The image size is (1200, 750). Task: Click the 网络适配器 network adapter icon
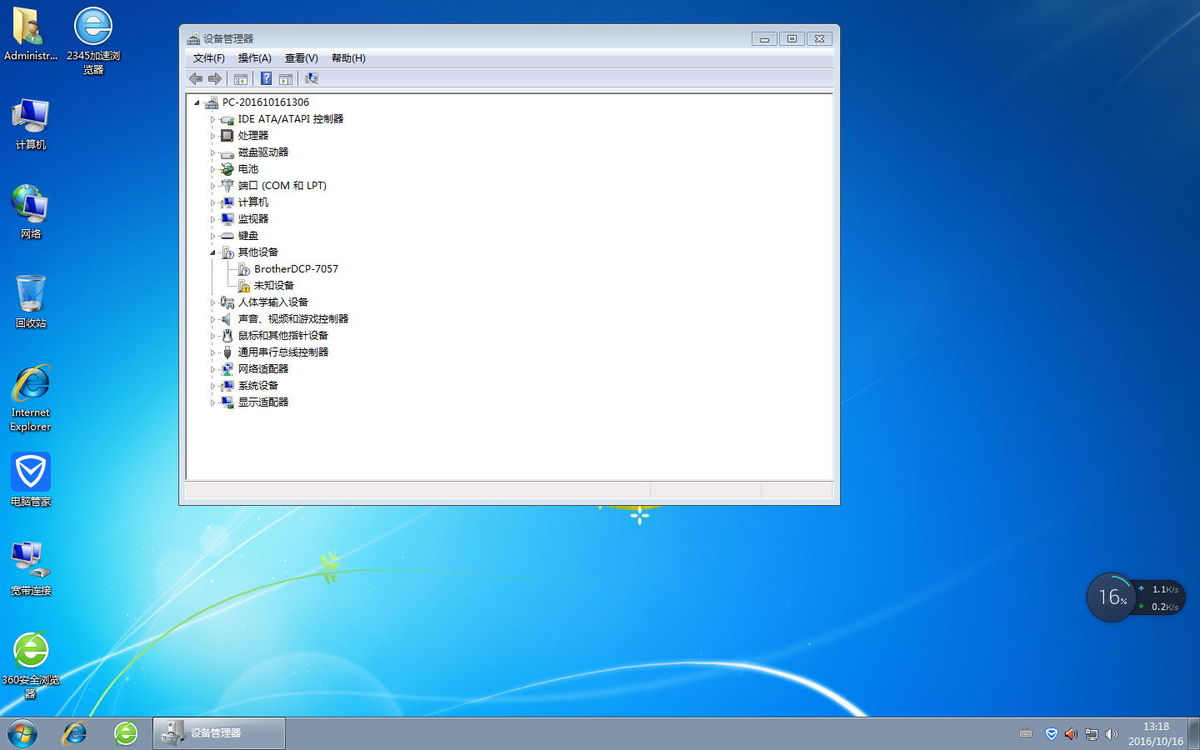(227, 369)
